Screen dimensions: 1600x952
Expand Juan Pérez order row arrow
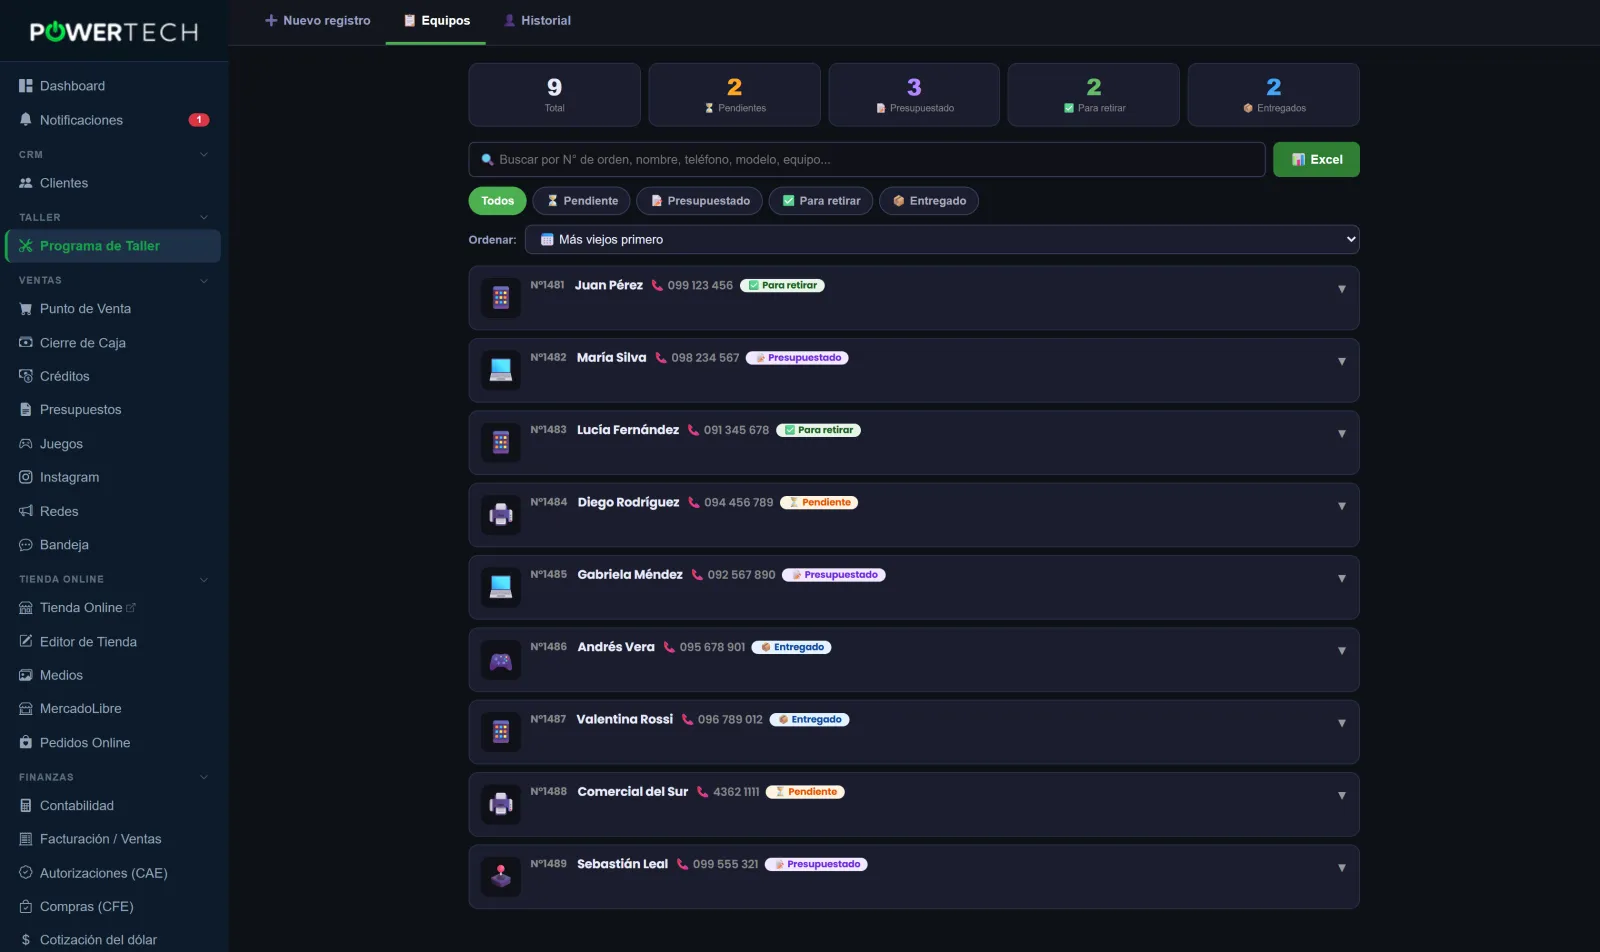point(1342,289)
